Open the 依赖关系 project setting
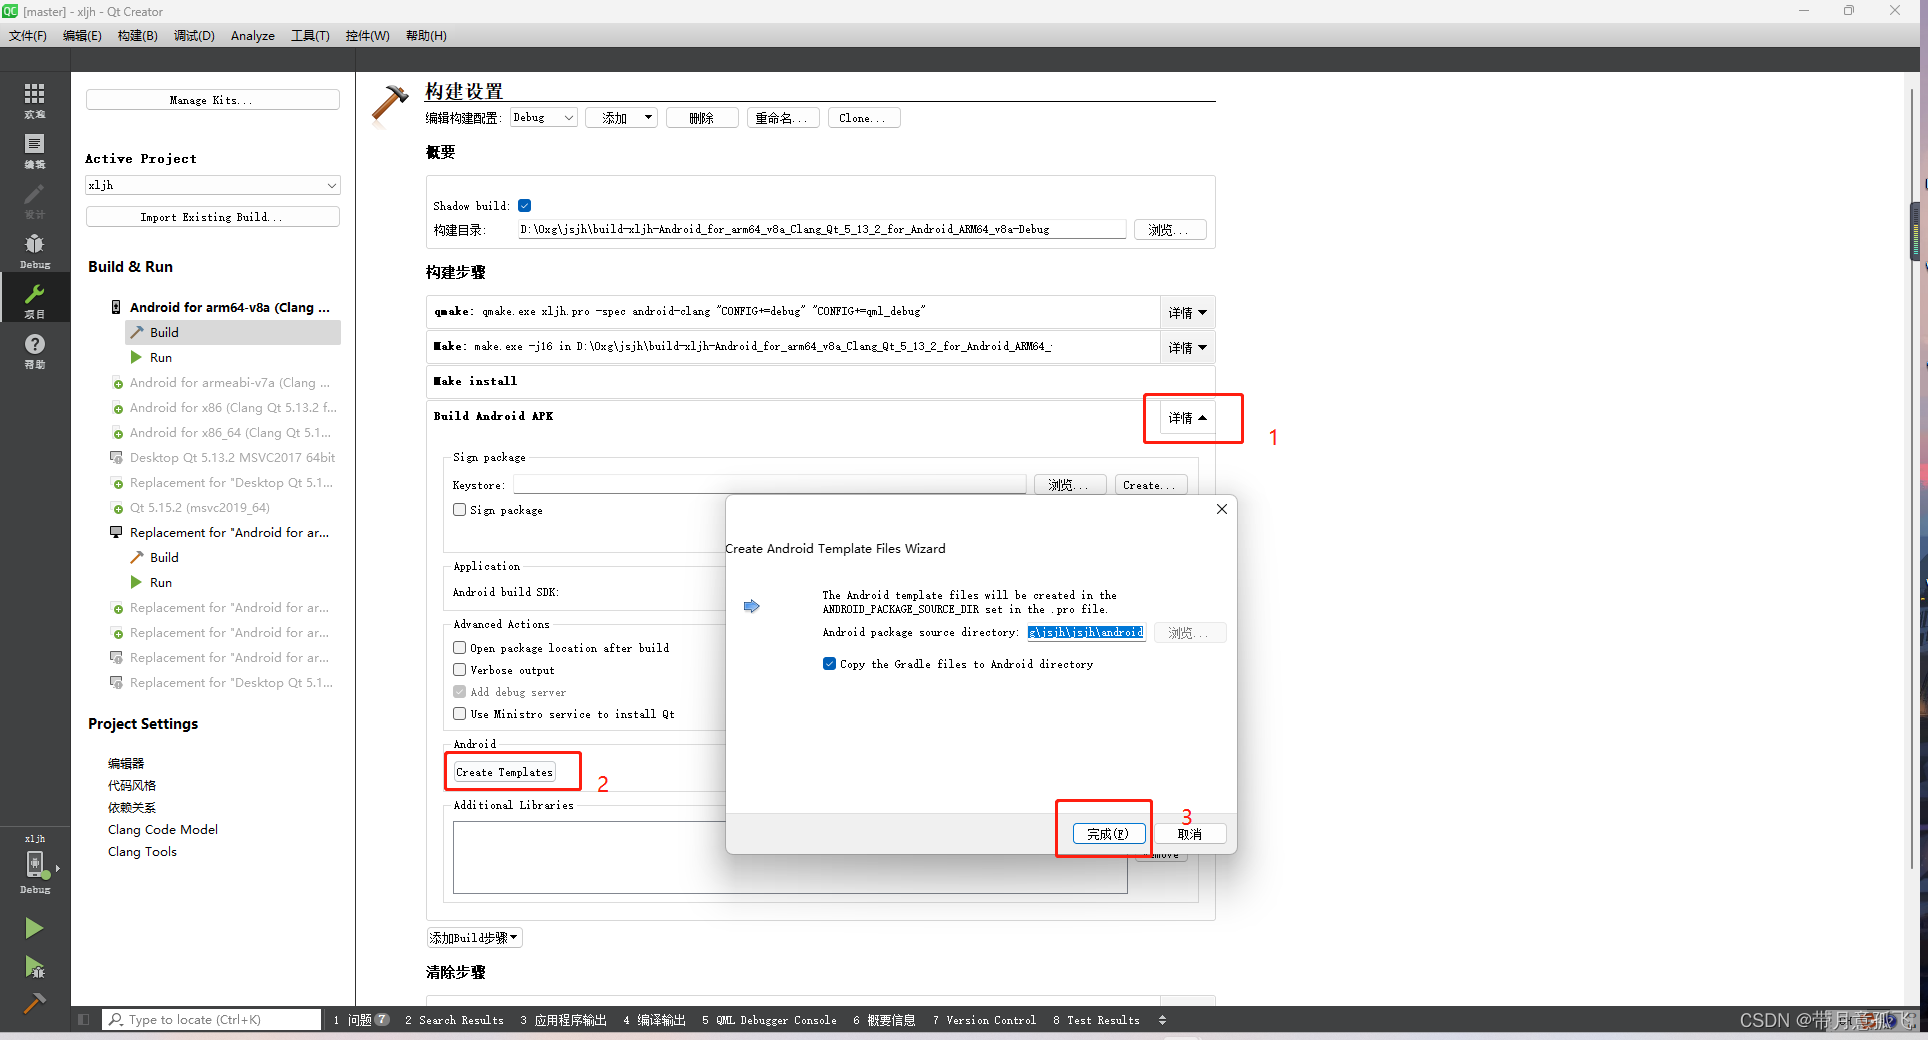The image size is (1928, 1040). click(132, 808)
